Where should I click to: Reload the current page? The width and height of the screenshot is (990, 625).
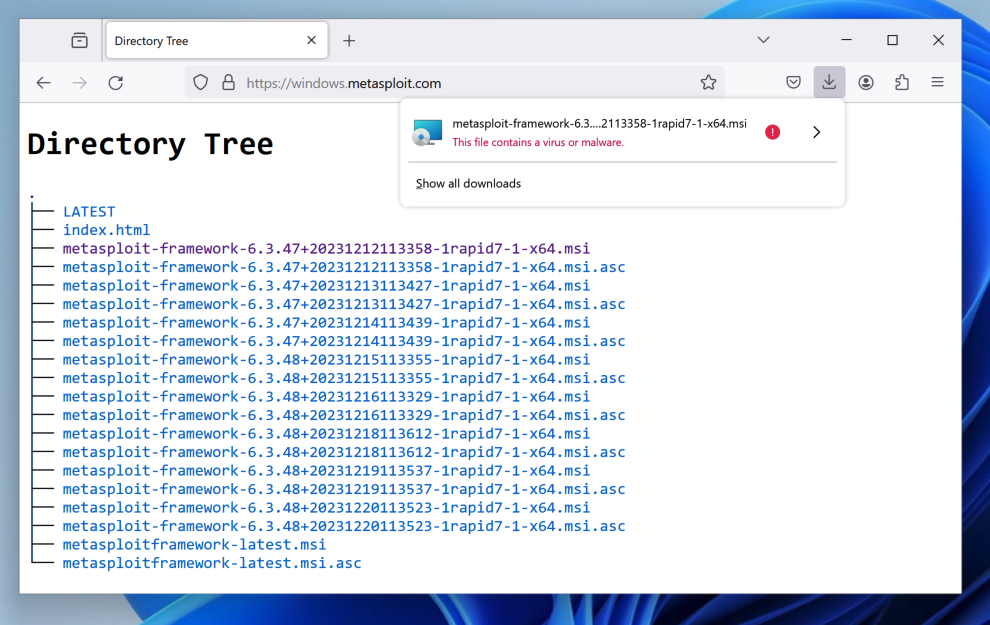[x=116, y=82]
